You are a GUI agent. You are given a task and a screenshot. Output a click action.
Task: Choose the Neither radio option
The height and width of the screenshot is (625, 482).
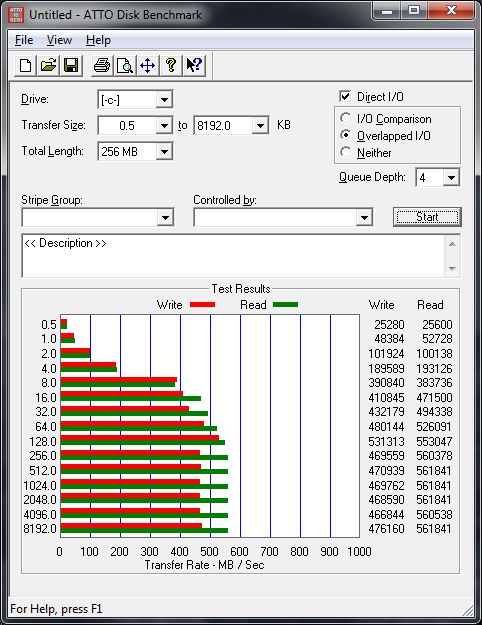click(x=345, y=152)
